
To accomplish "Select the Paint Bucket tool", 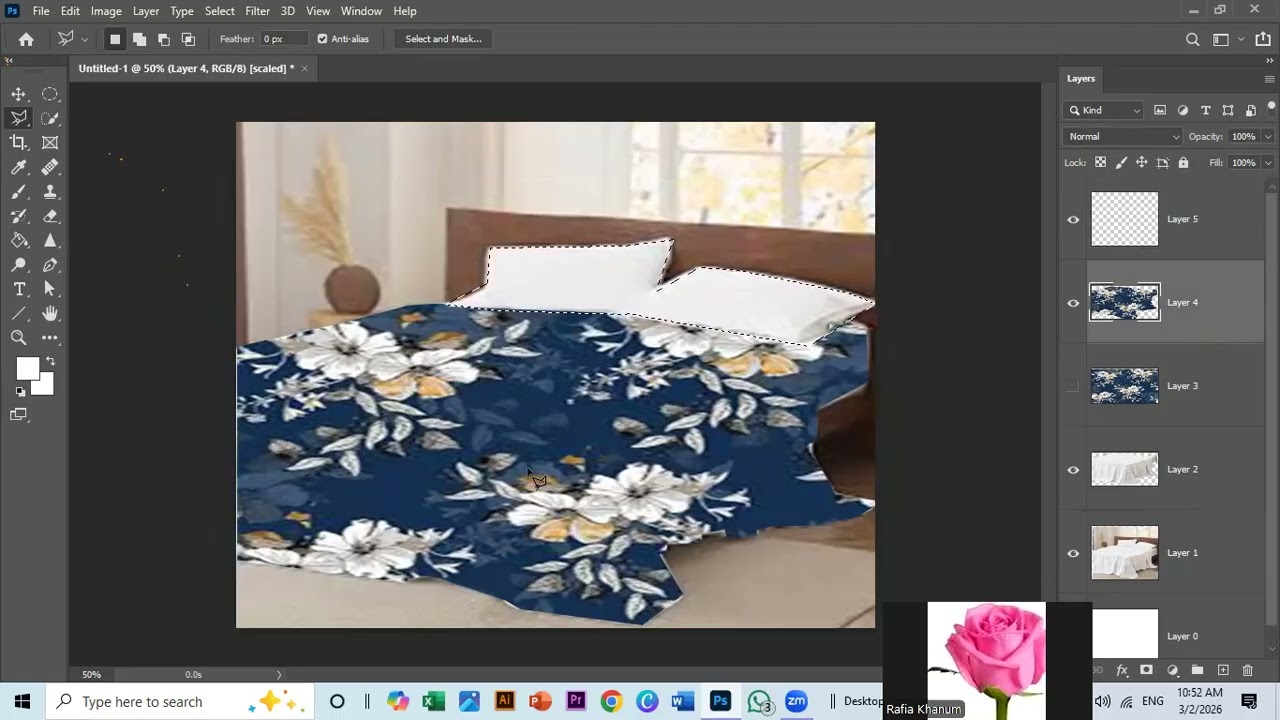I will (19, 241).
